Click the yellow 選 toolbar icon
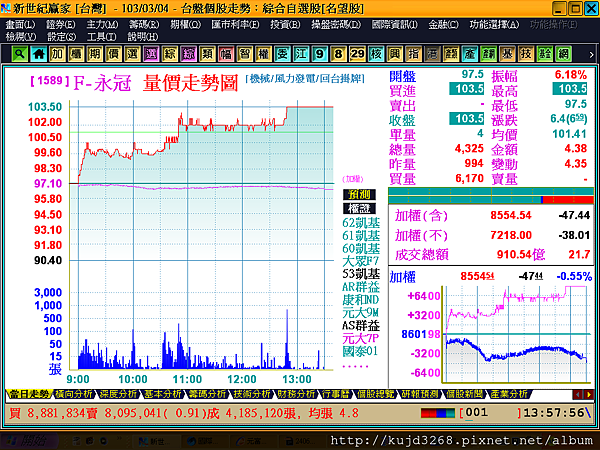 click(132, 54)
